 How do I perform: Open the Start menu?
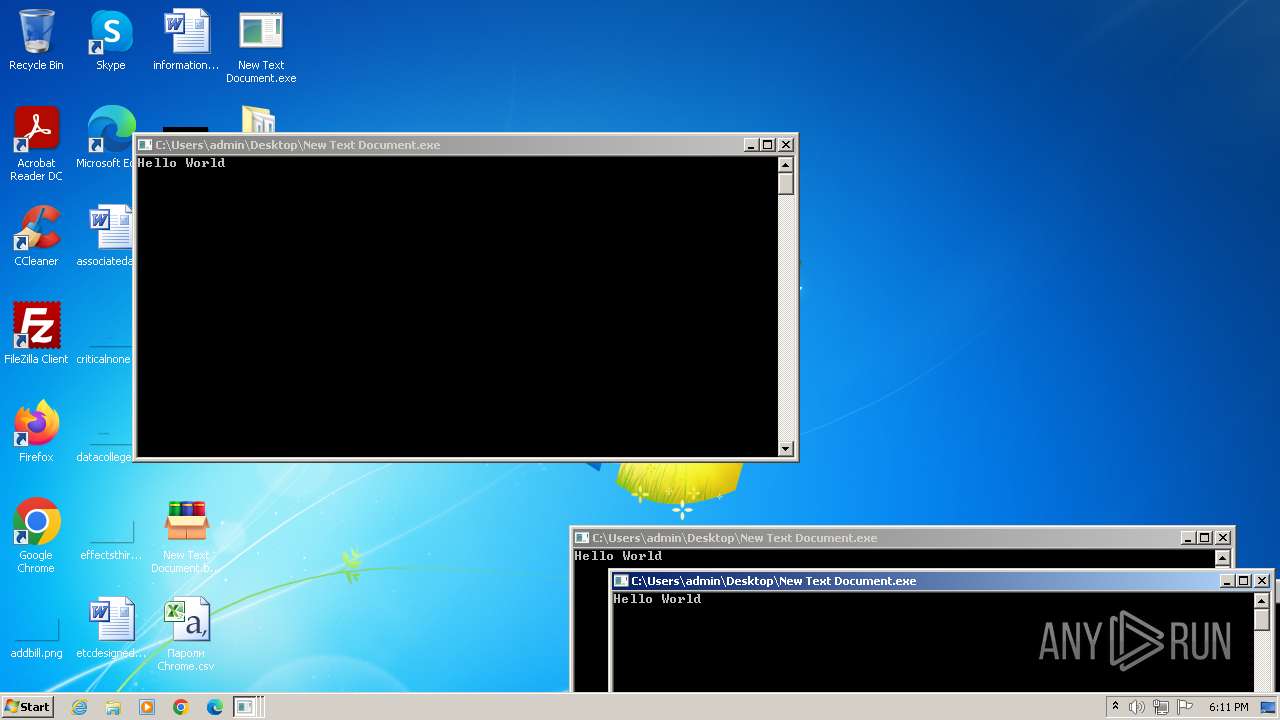28,707
